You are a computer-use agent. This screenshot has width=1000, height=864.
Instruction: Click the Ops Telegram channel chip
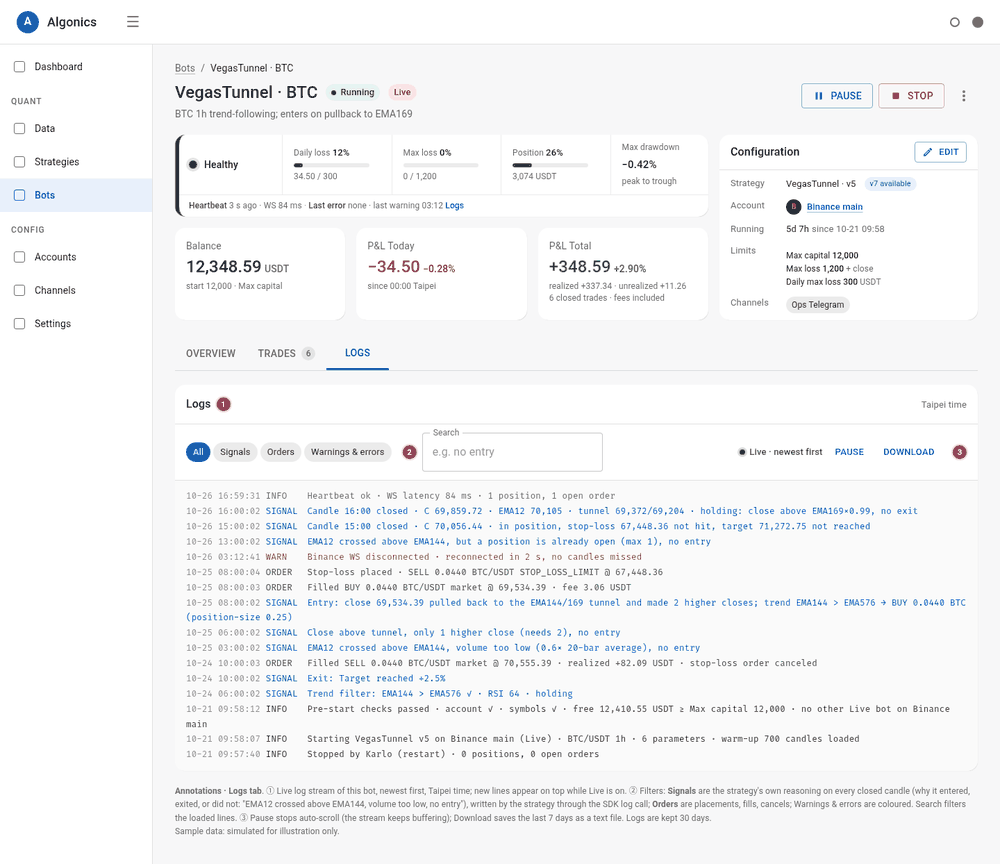818,305
